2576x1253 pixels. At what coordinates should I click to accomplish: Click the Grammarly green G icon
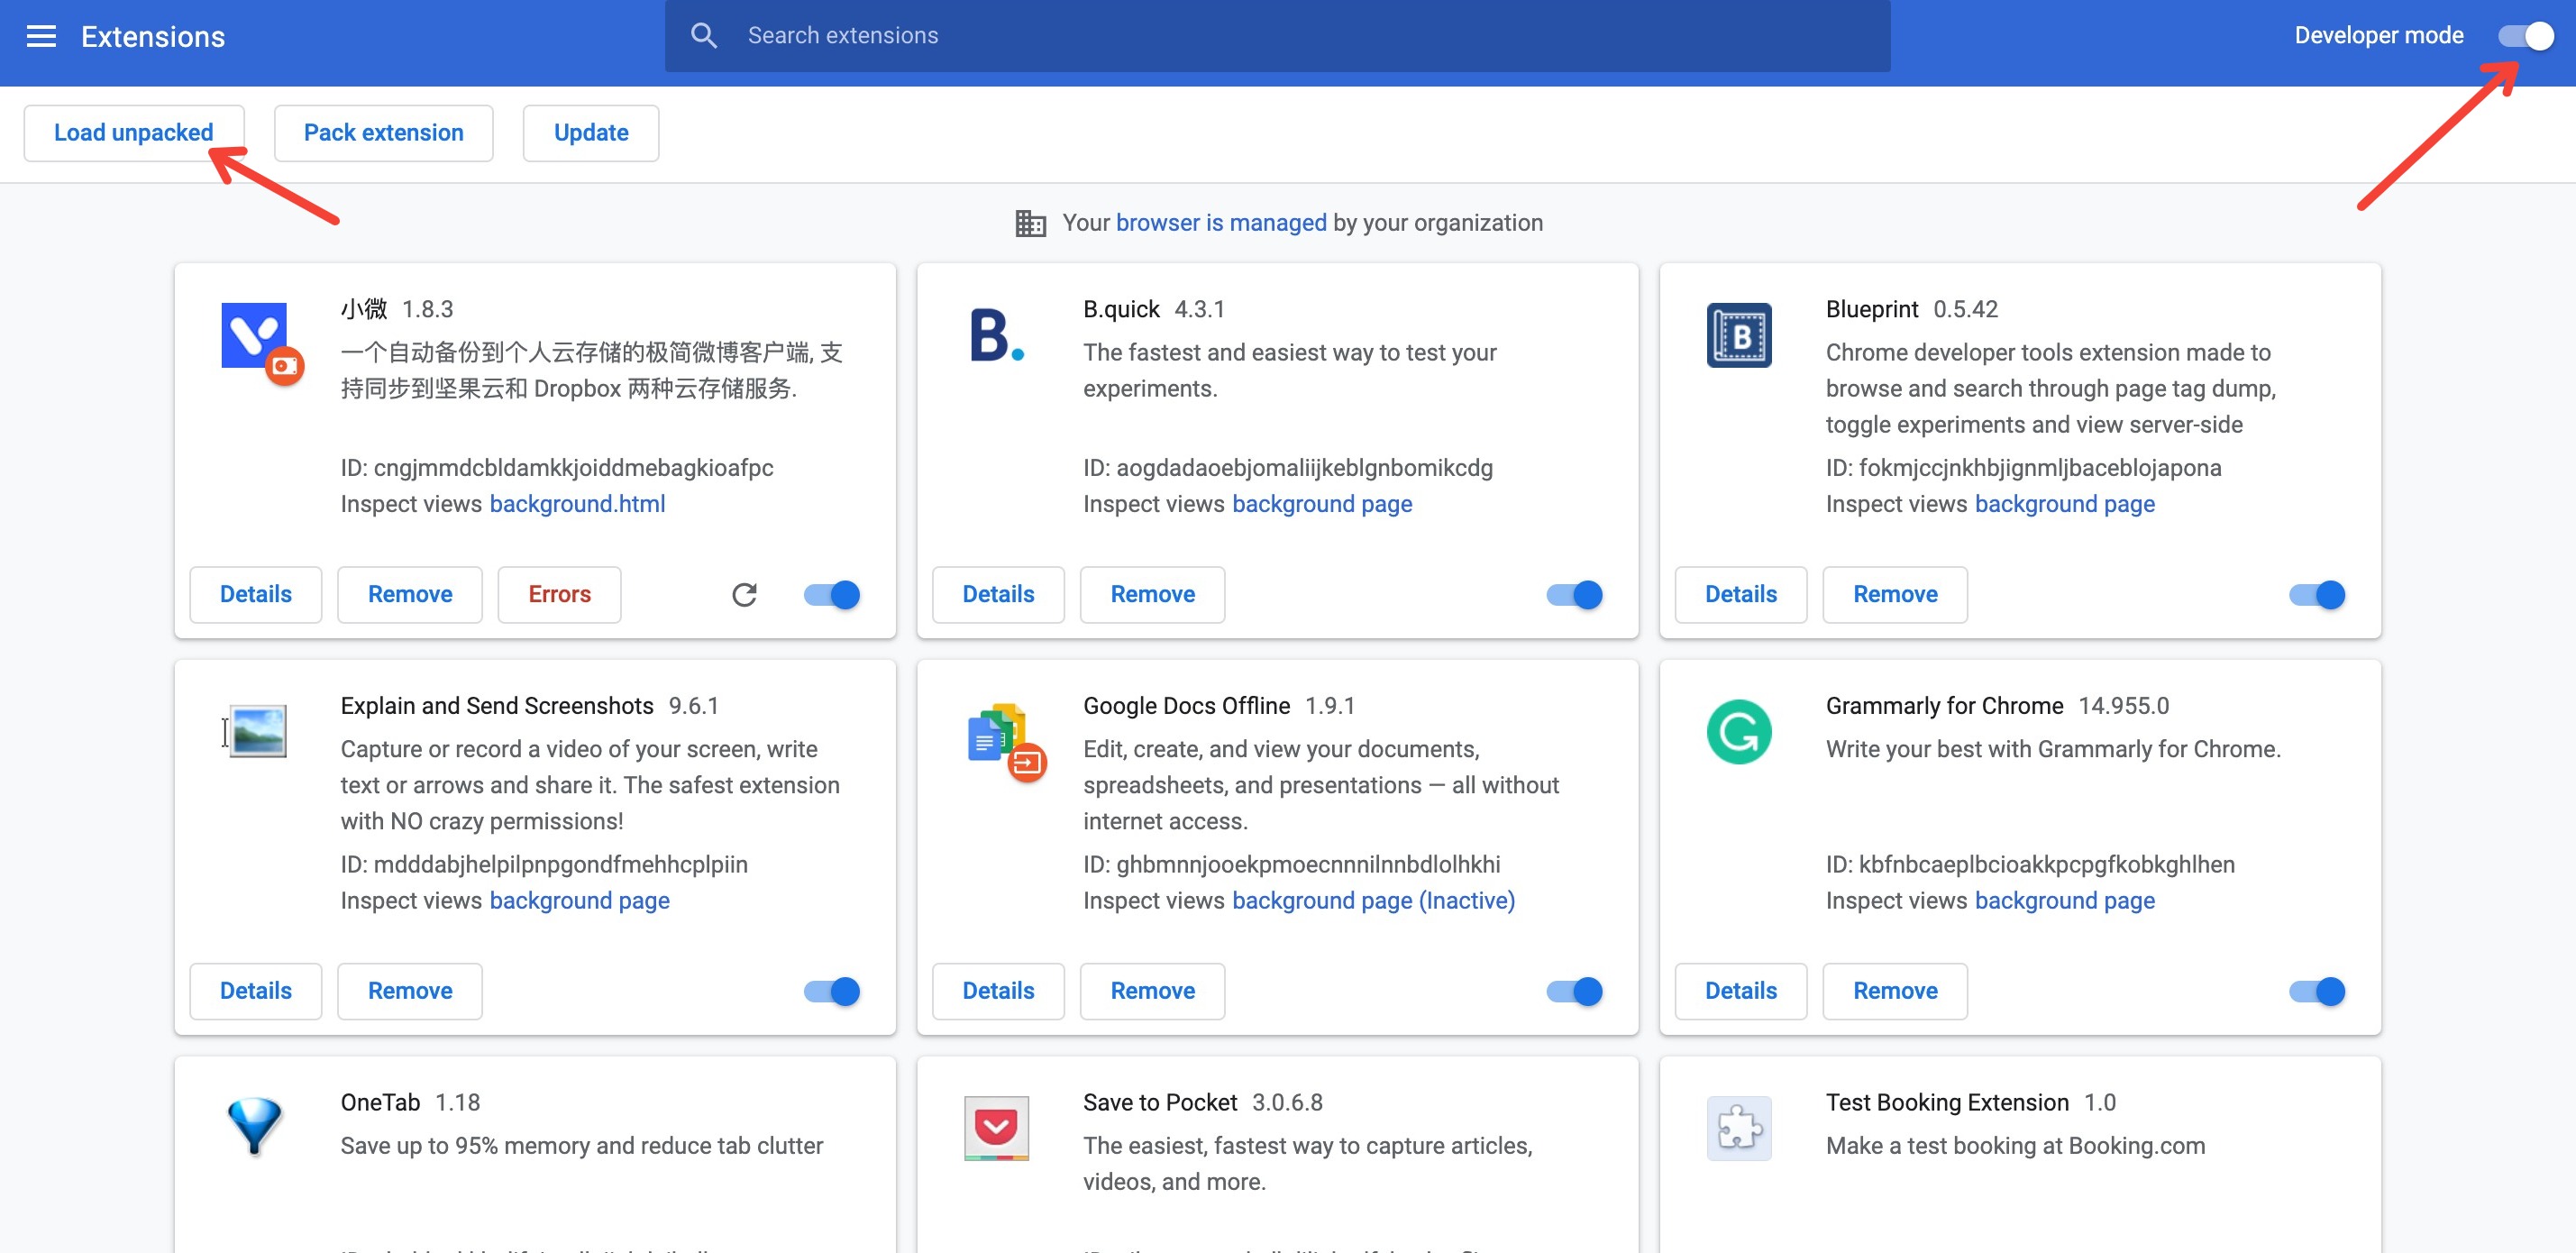[1738, 732]
